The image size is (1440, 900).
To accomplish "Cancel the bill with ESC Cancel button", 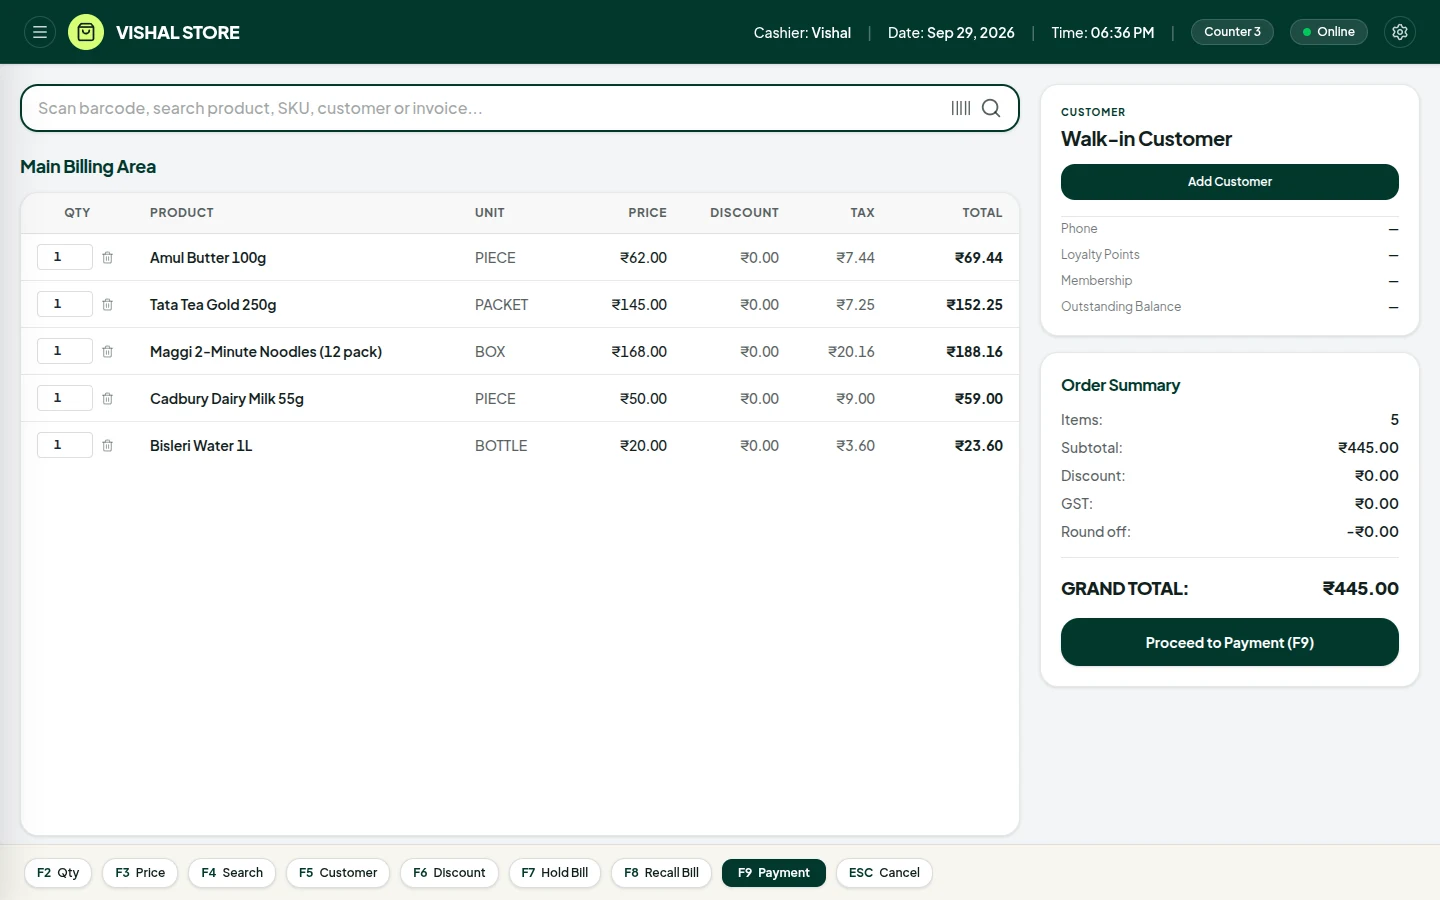I will tap(884, 873).
